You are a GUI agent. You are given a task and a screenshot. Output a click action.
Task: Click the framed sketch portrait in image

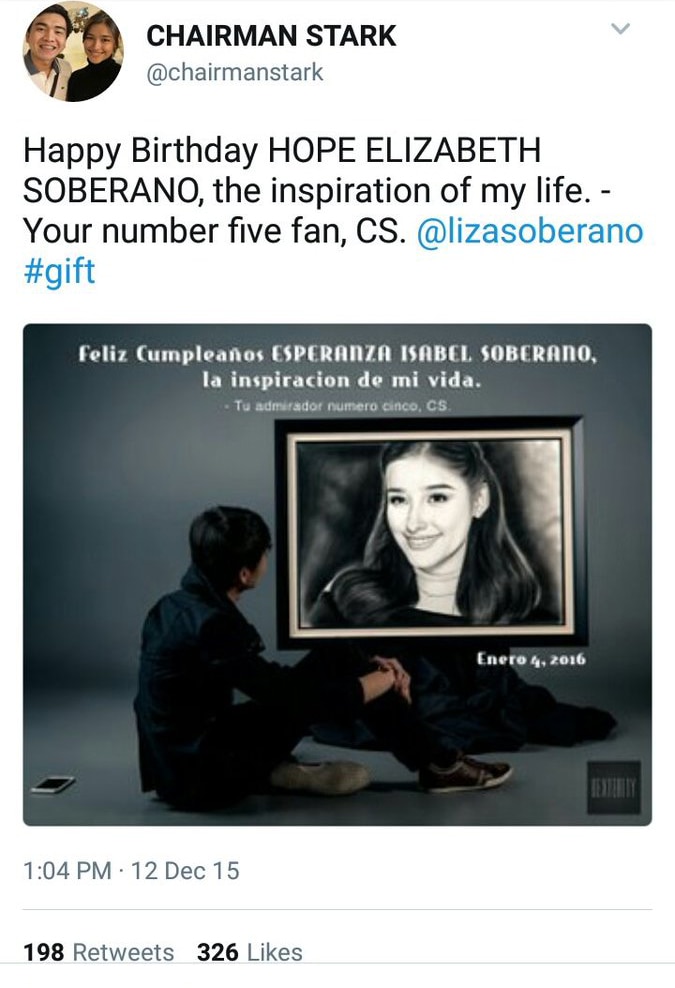(430, 533)
